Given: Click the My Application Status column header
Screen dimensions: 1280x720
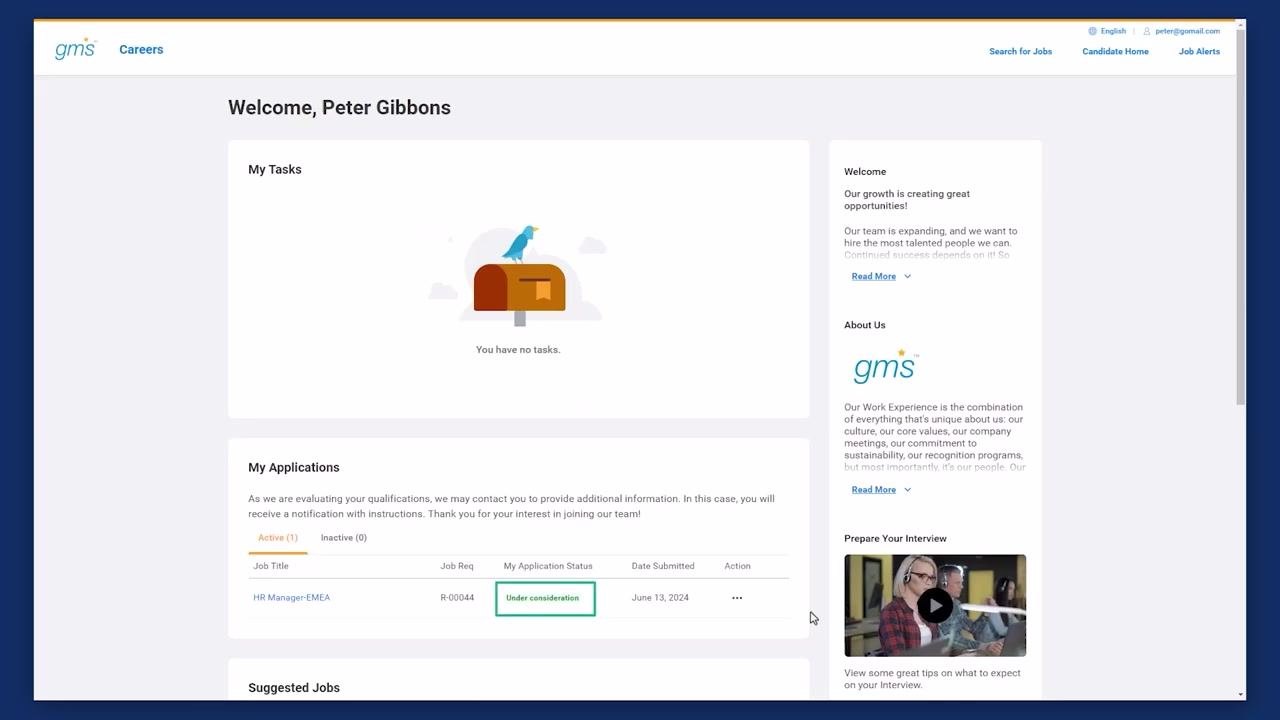Looking at the screenshot, I should 548,566.
